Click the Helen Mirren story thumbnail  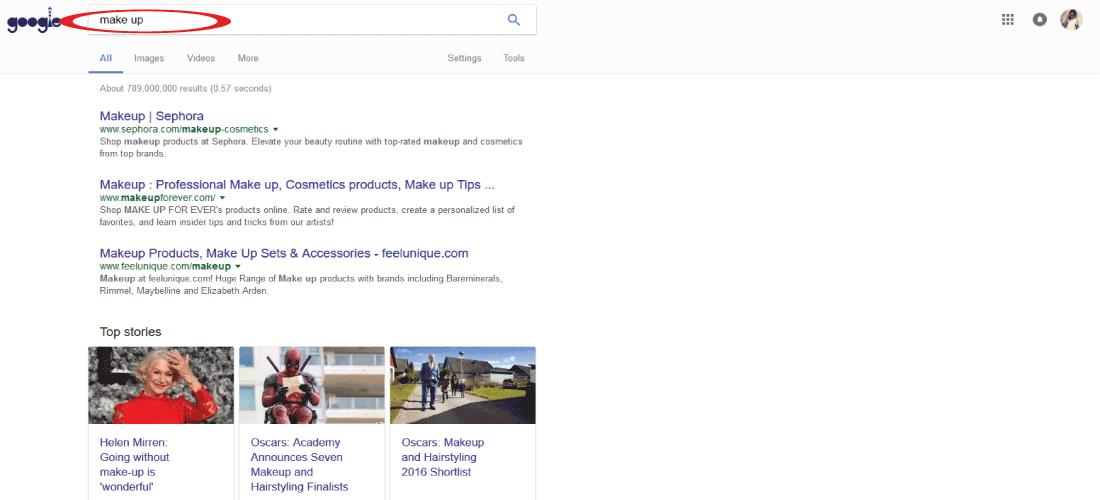click(x=161, y=385)
